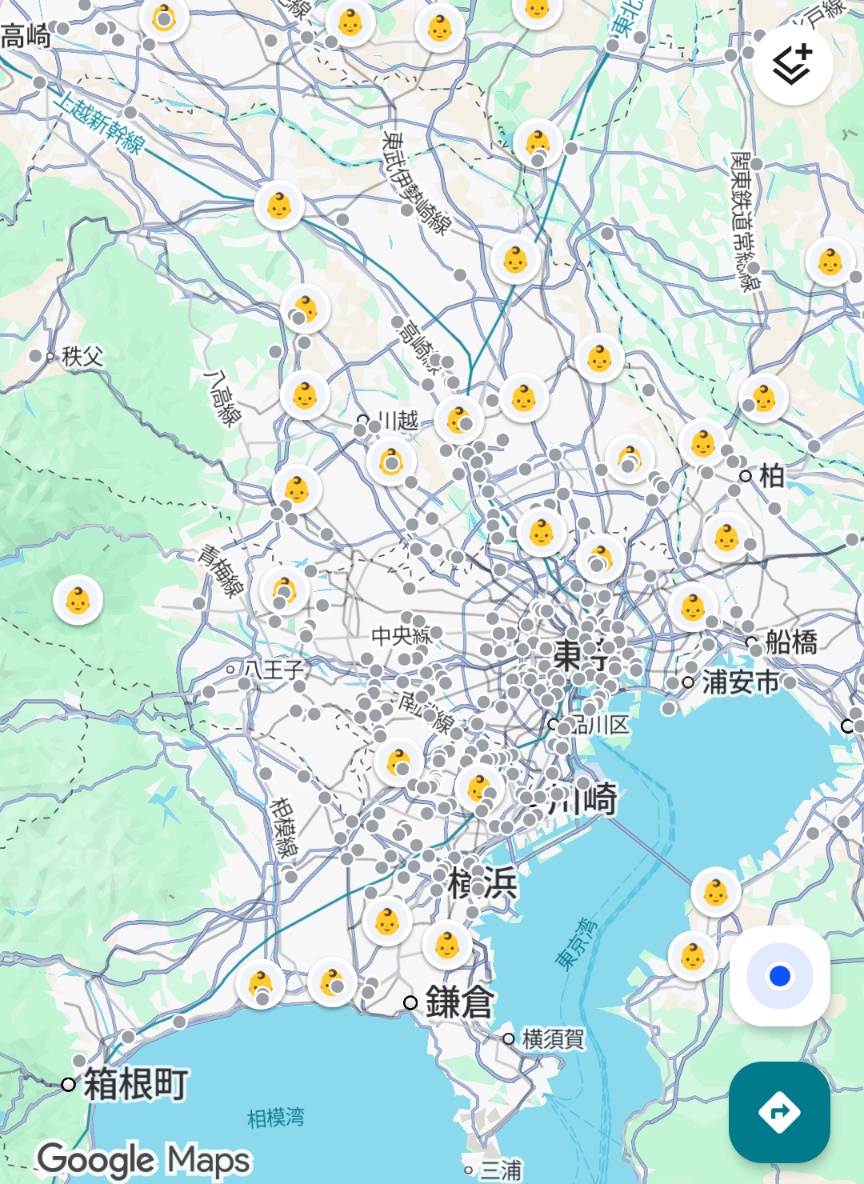Select the baby marker right of the 八高線 label
Image resolution: width=864 pixels, height=1184 pixels.
click(304, 395)
